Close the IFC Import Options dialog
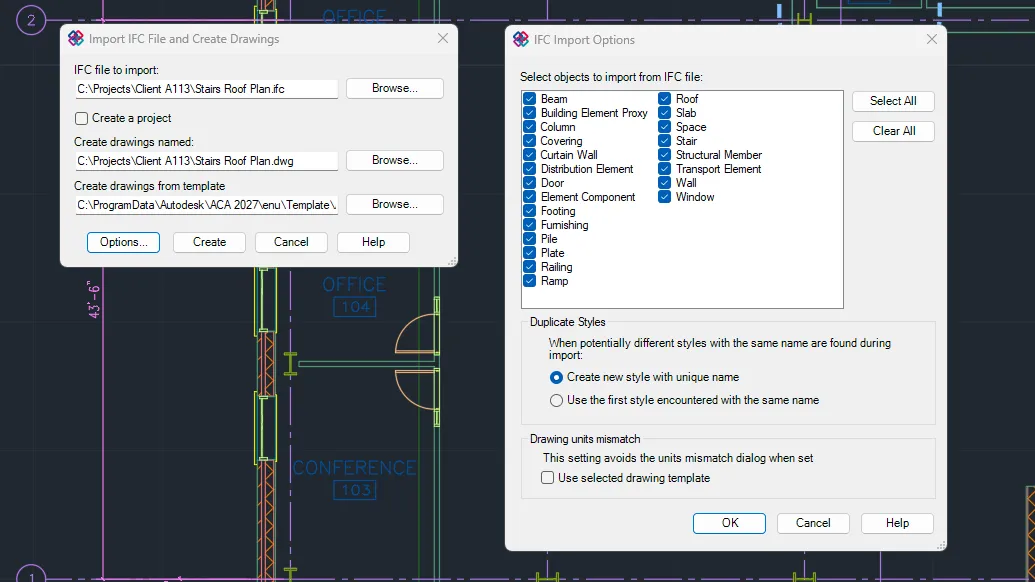 tap(931, 40)
